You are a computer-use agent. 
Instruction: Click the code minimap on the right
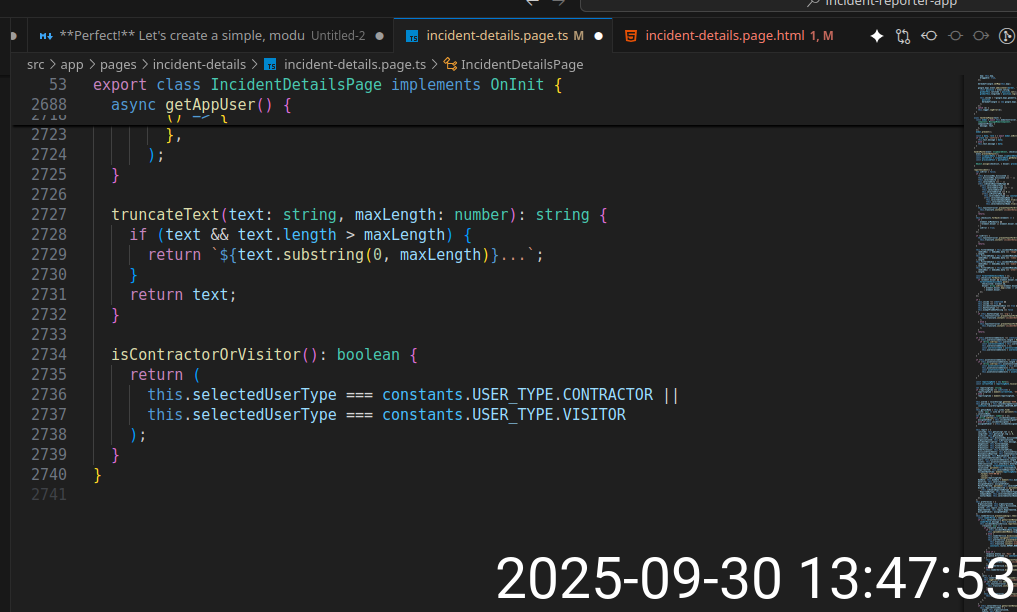[992, 300]
